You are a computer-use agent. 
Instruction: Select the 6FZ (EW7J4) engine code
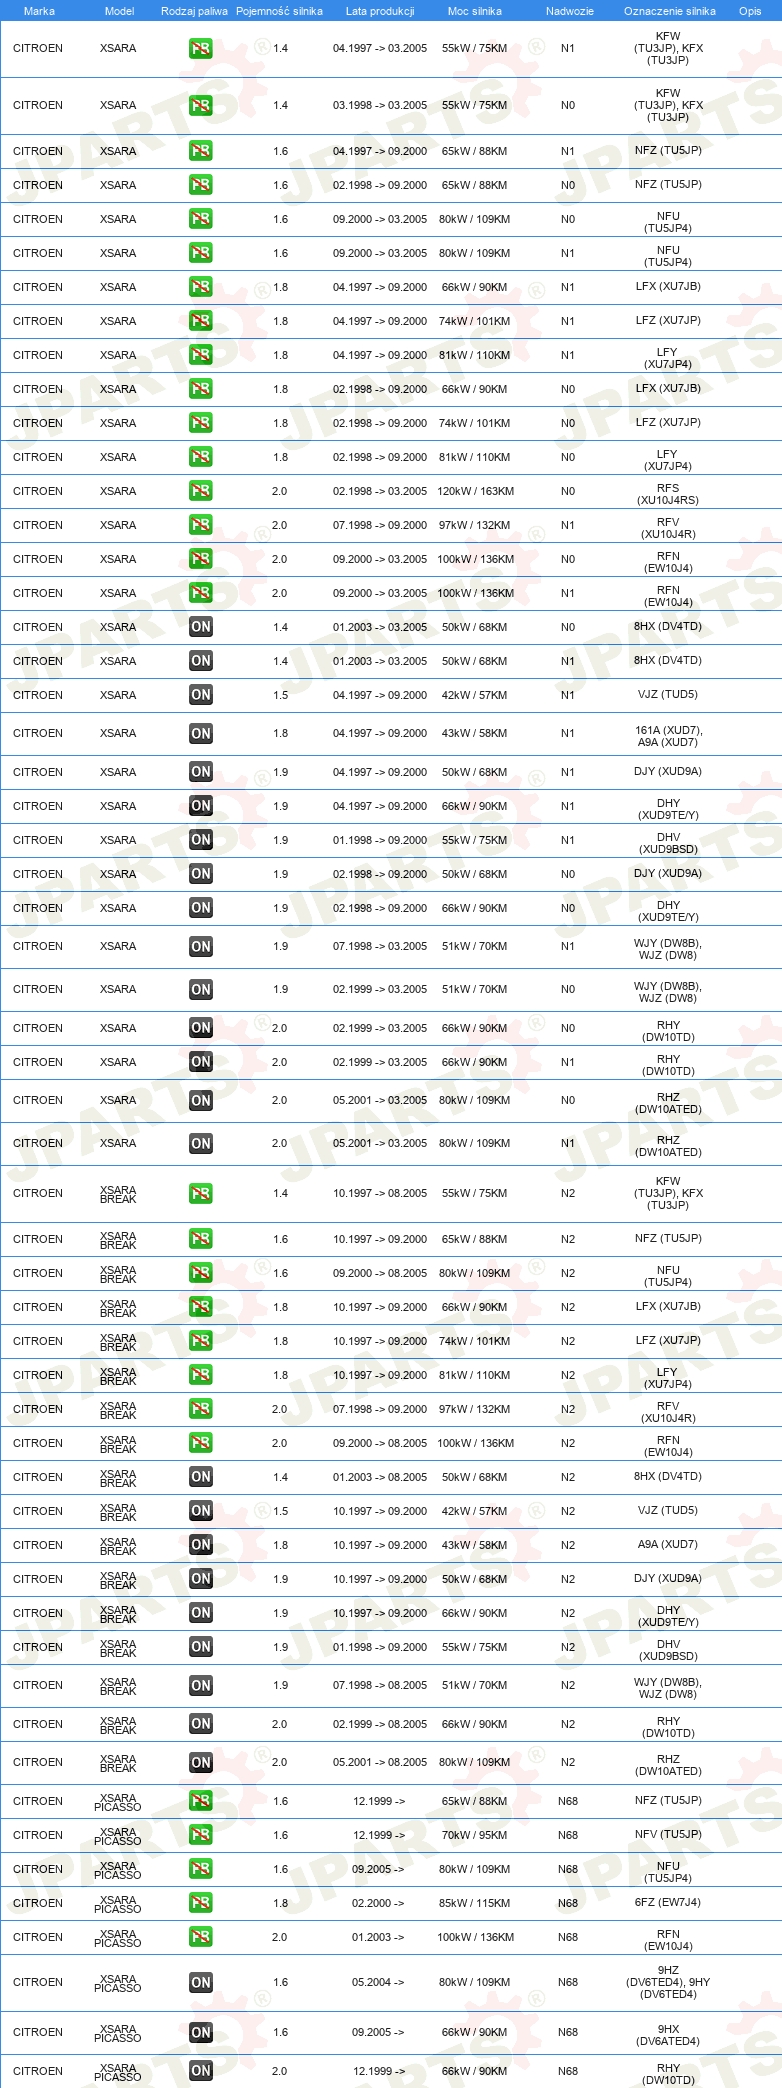point(668,1902)
